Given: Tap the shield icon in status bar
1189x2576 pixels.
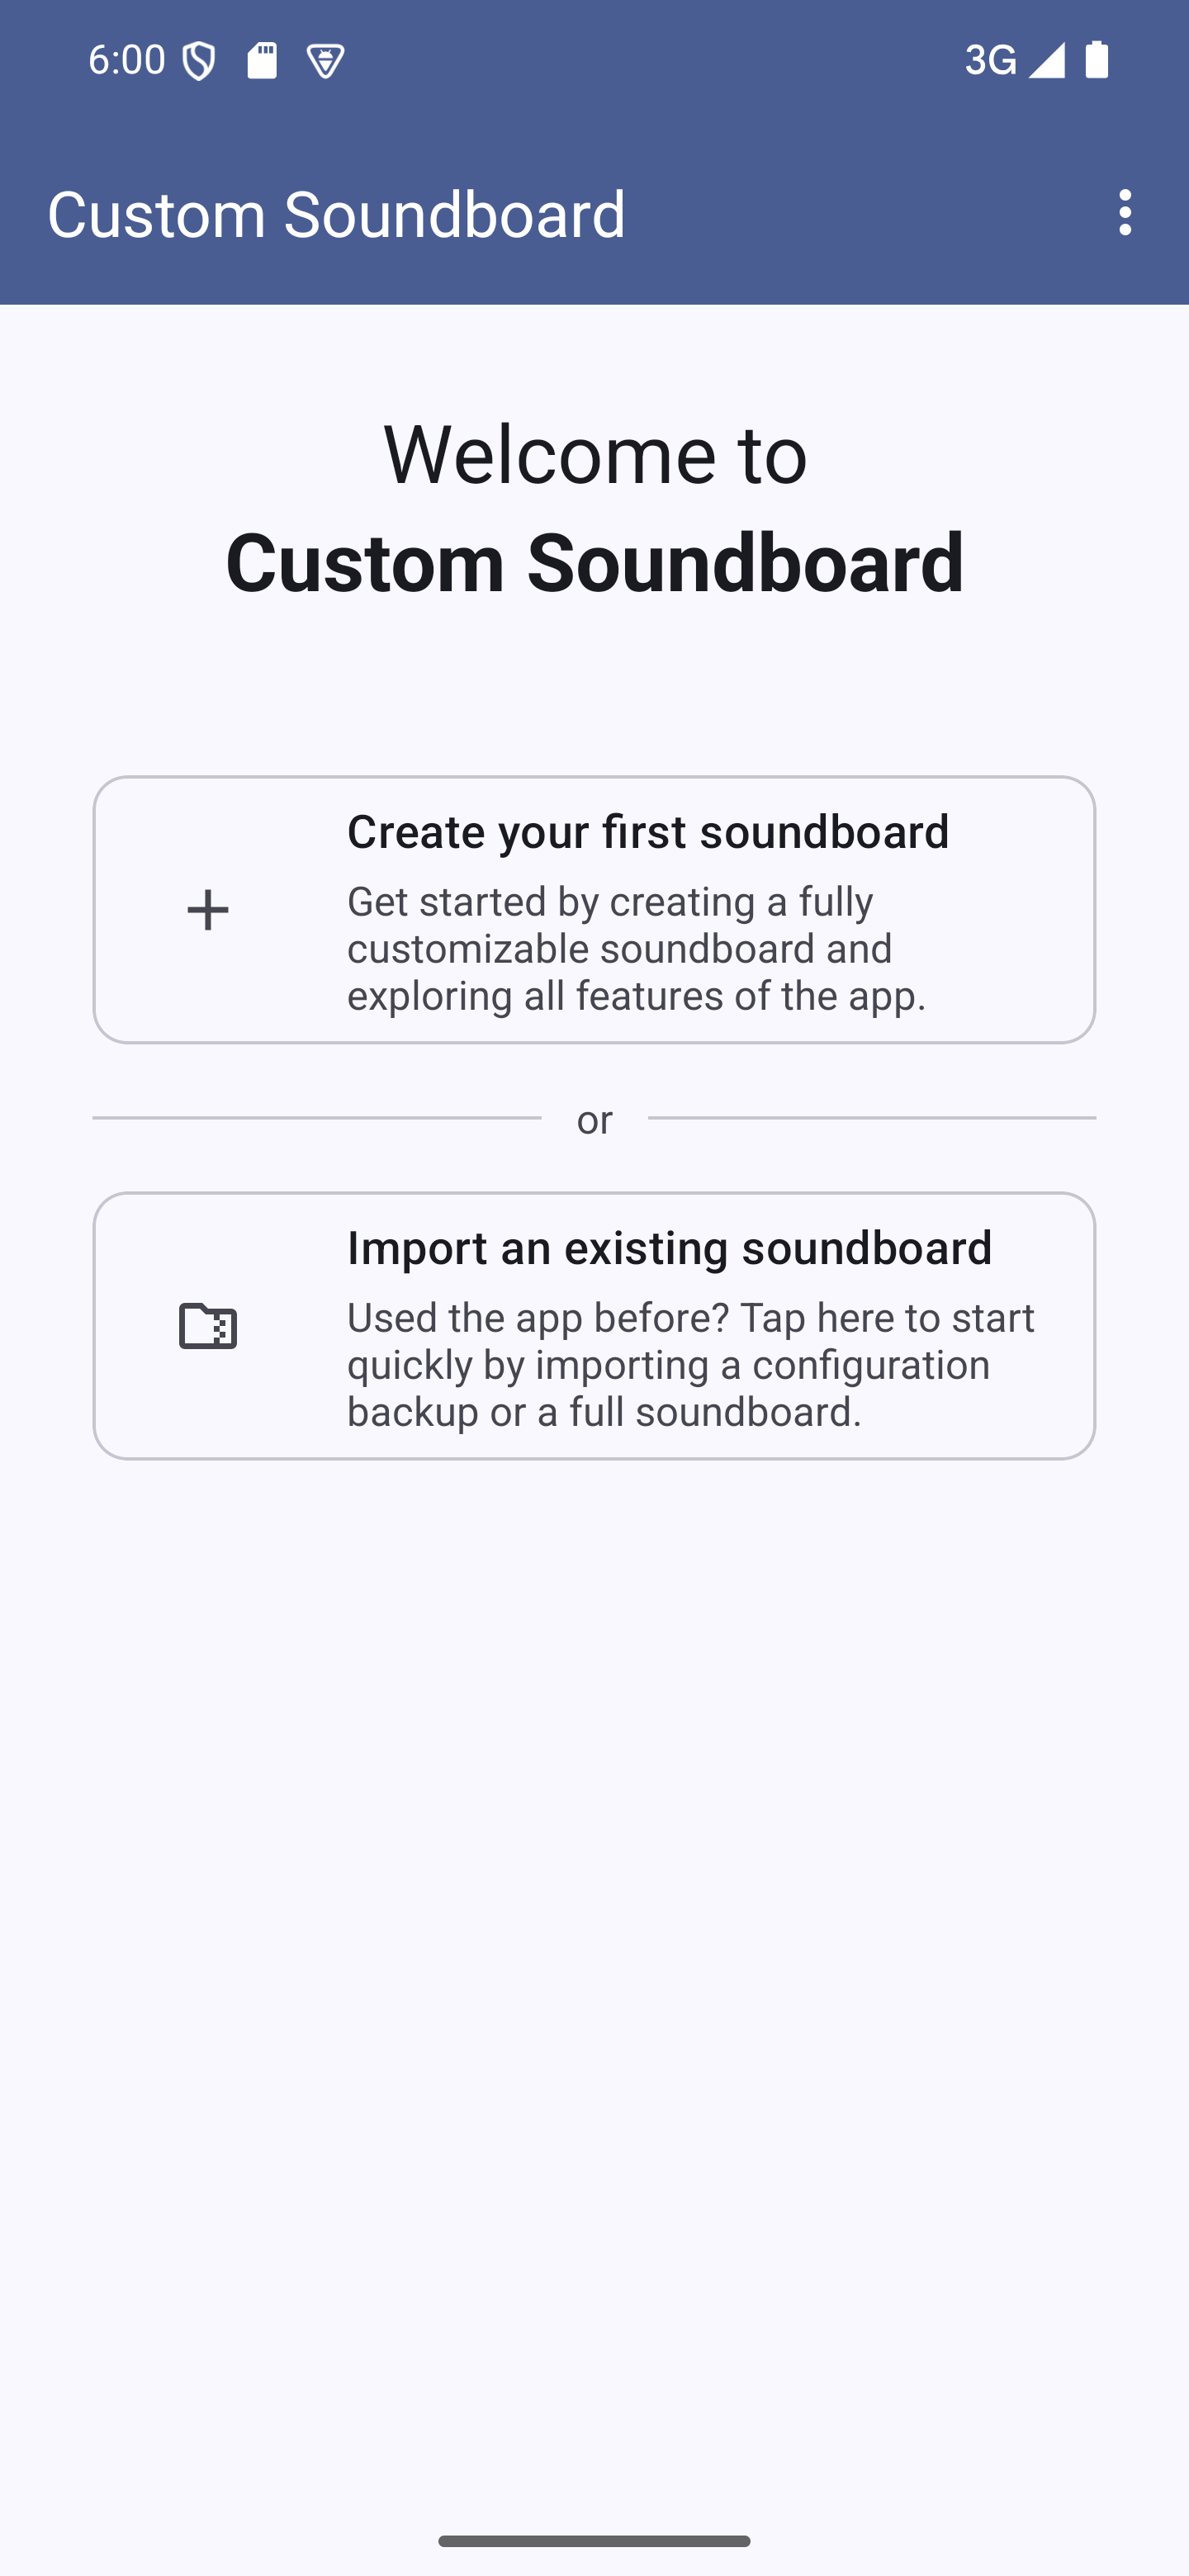Looking at the screenshot, I should coord(199,62).
